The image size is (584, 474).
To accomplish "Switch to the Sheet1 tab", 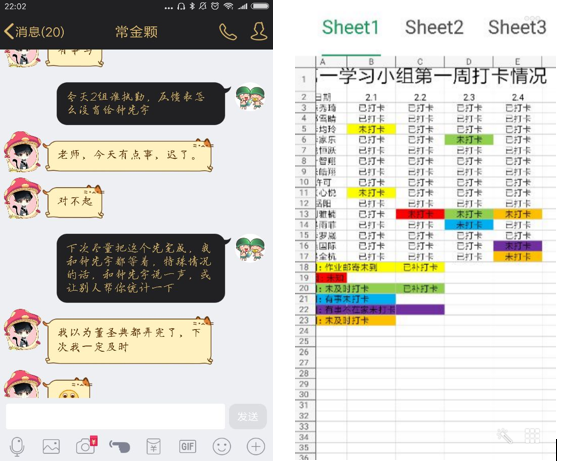I will coord(350,28).
